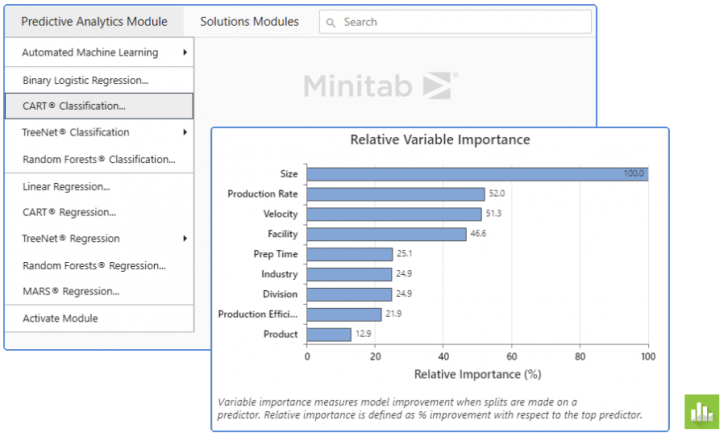The image size is (728, 437).
Task: Click the Production Effici... axis label
Action: coord(258,314)
